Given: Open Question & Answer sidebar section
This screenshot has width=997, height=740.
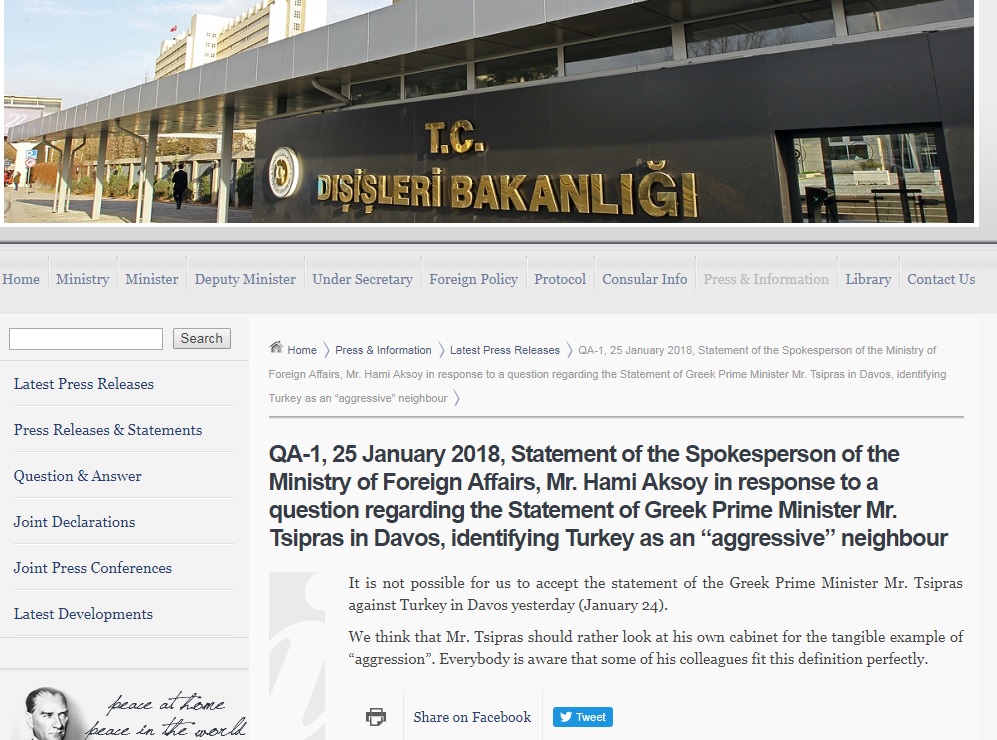Looking at the screenshot, I should click(78, 476).
